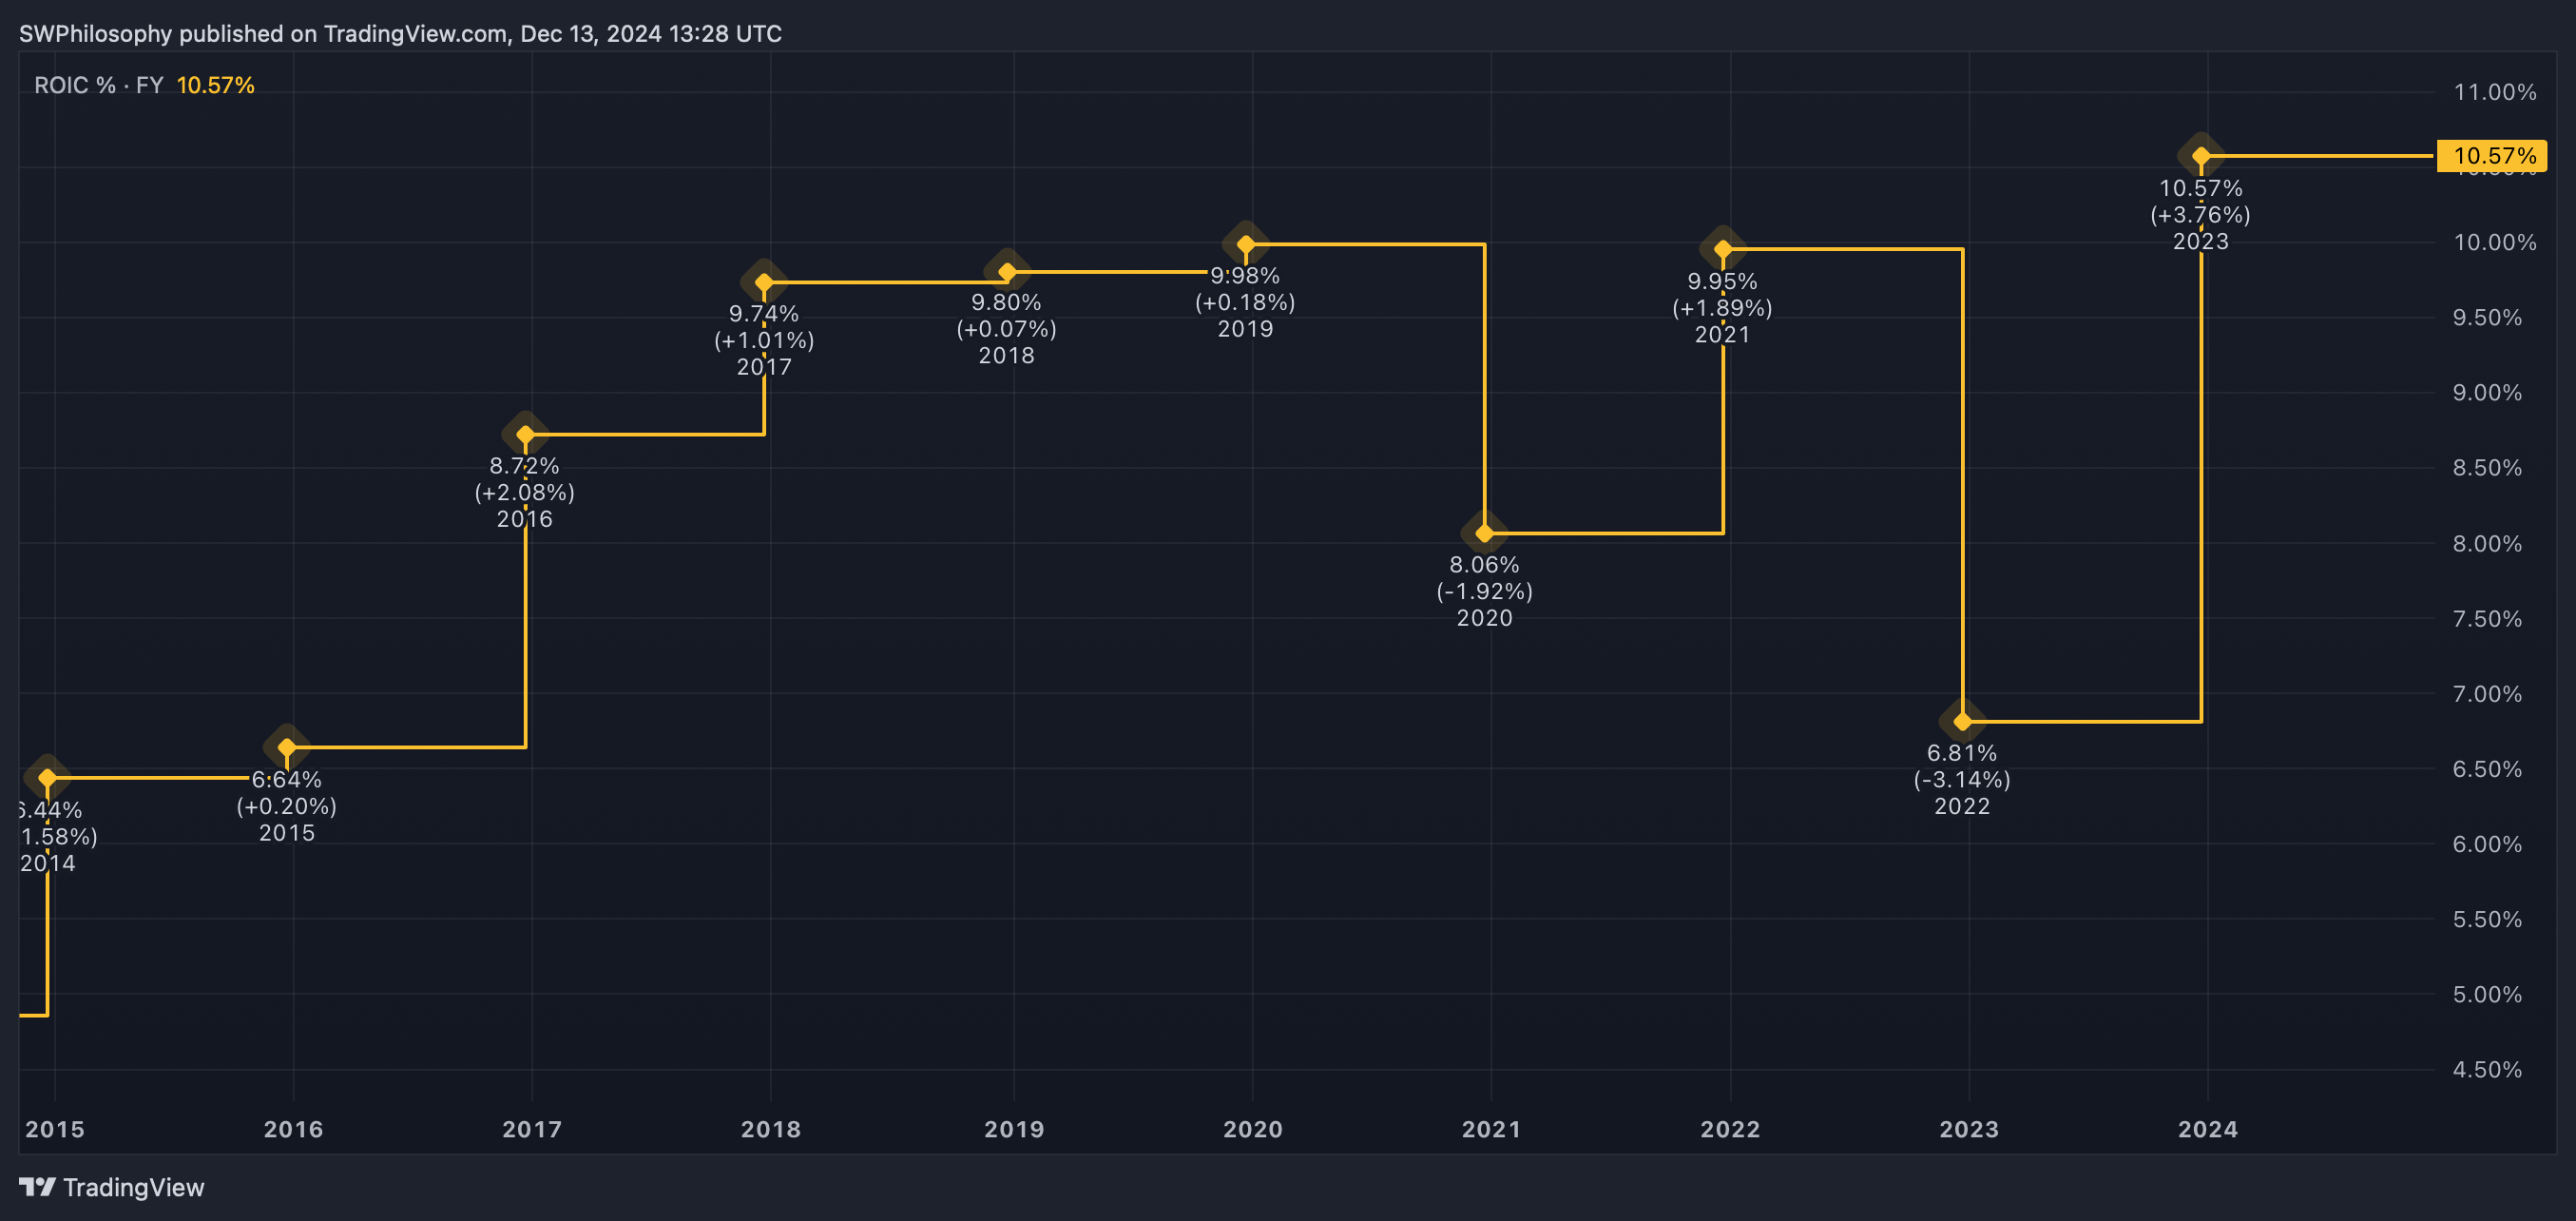2576x1221 pixels.
Task: Click the SWPhilosopy published header text
Action: click(x=400, y=34)
